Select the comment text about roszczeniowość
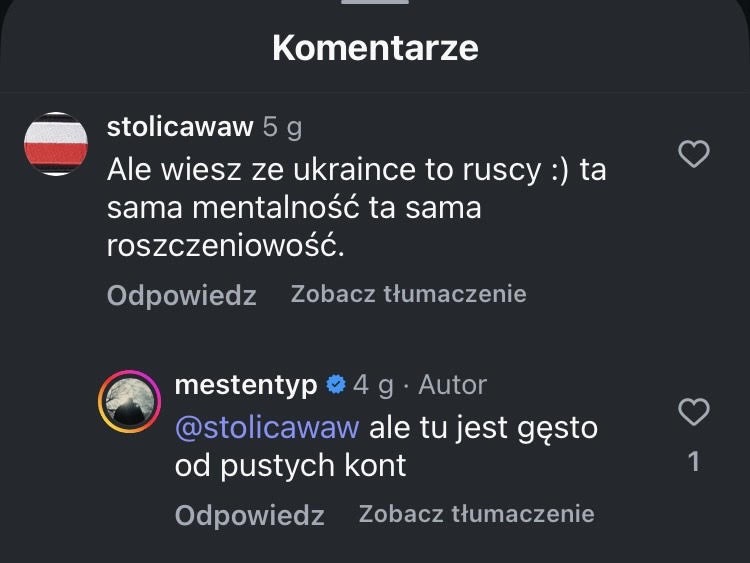 point(356,208)
